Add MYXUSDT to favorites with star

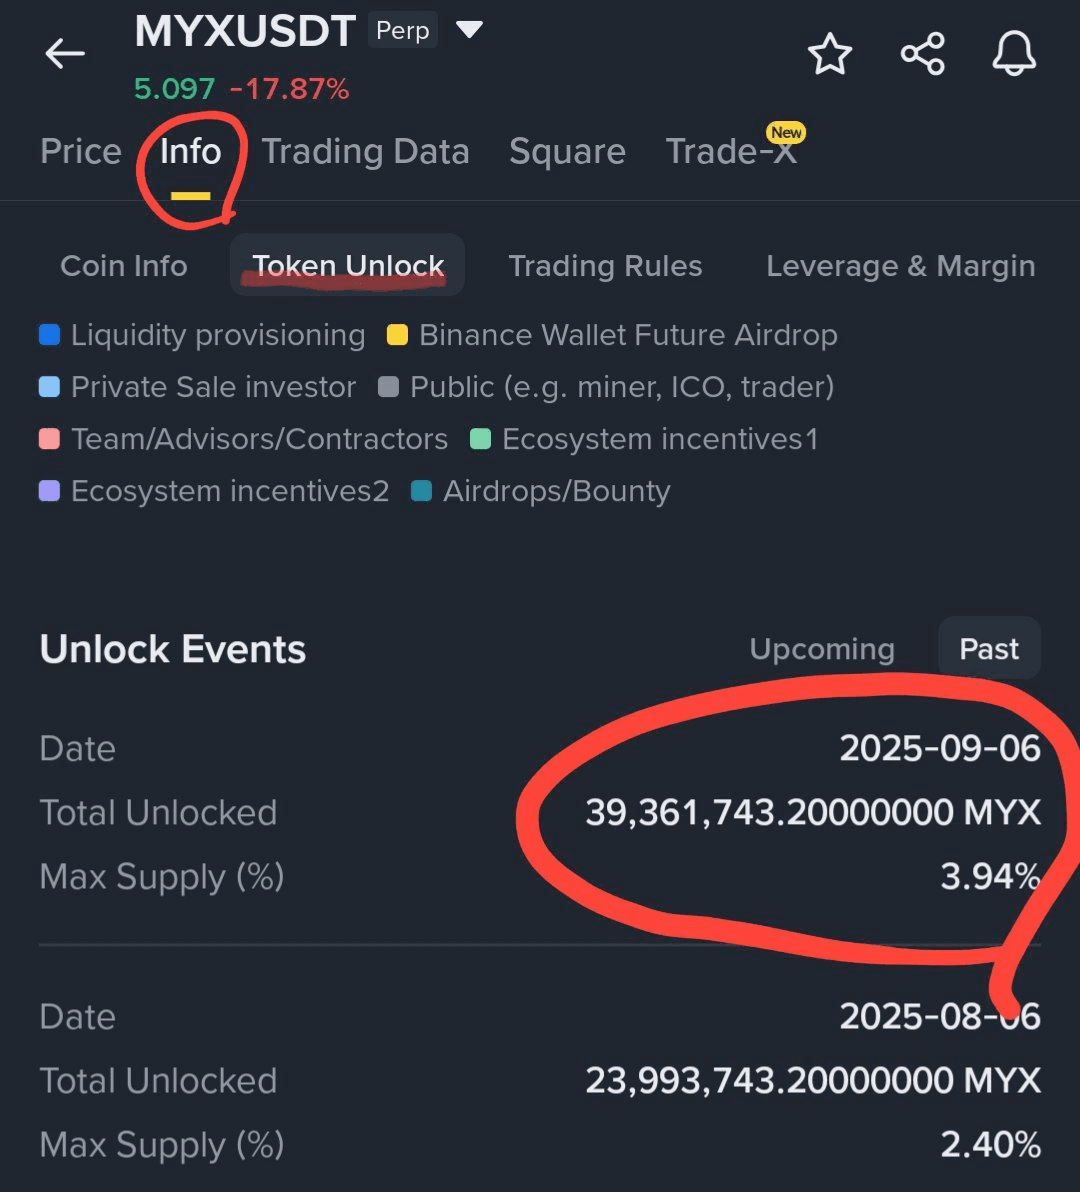(830, 54)
